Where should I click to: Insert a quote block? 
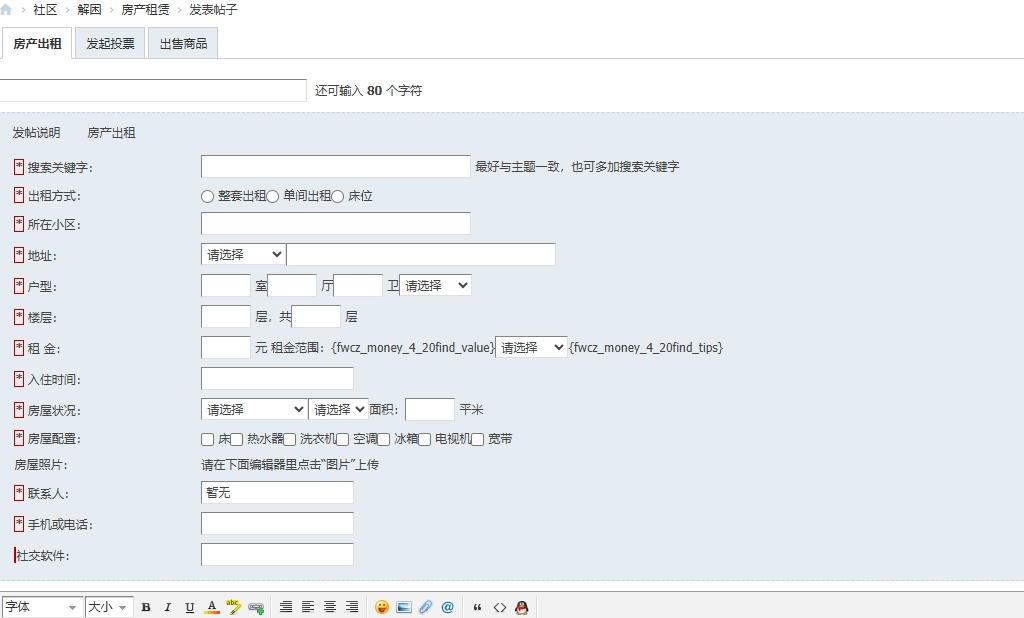coord(477,607)
